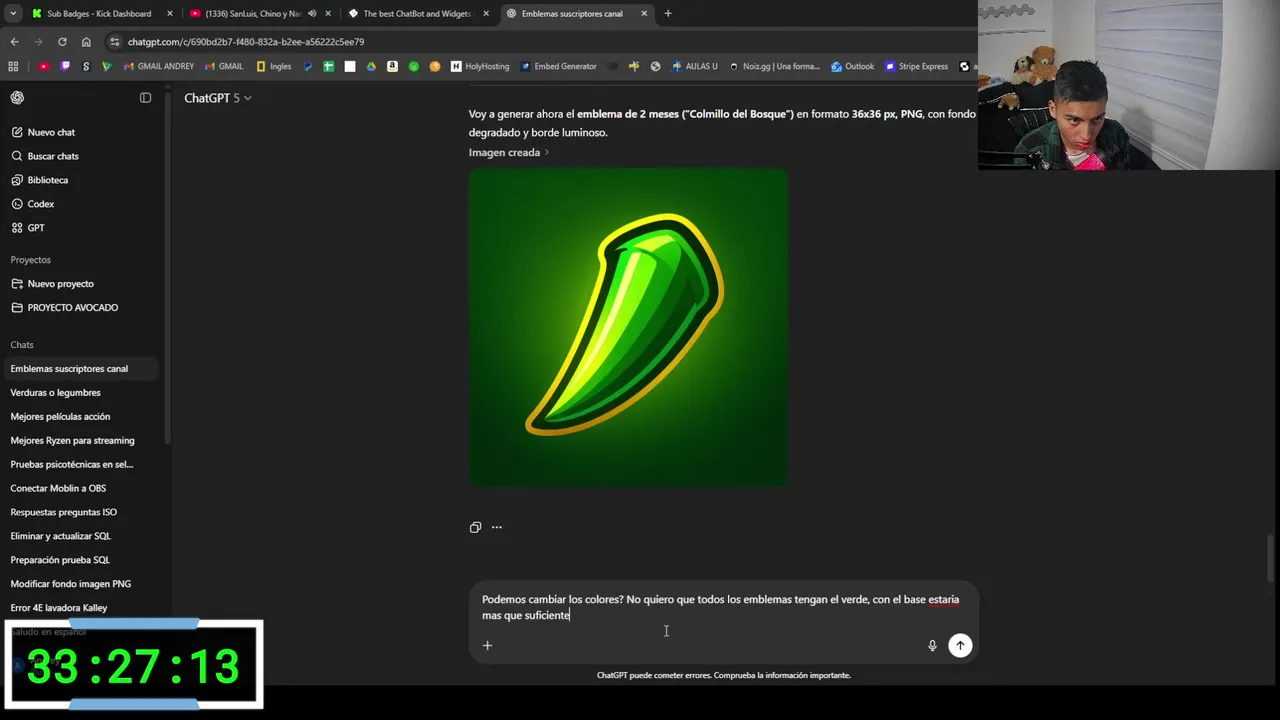The image size is (1280, 720).
Task: Click inside the message composer text
Action: (x=720, y=607)
